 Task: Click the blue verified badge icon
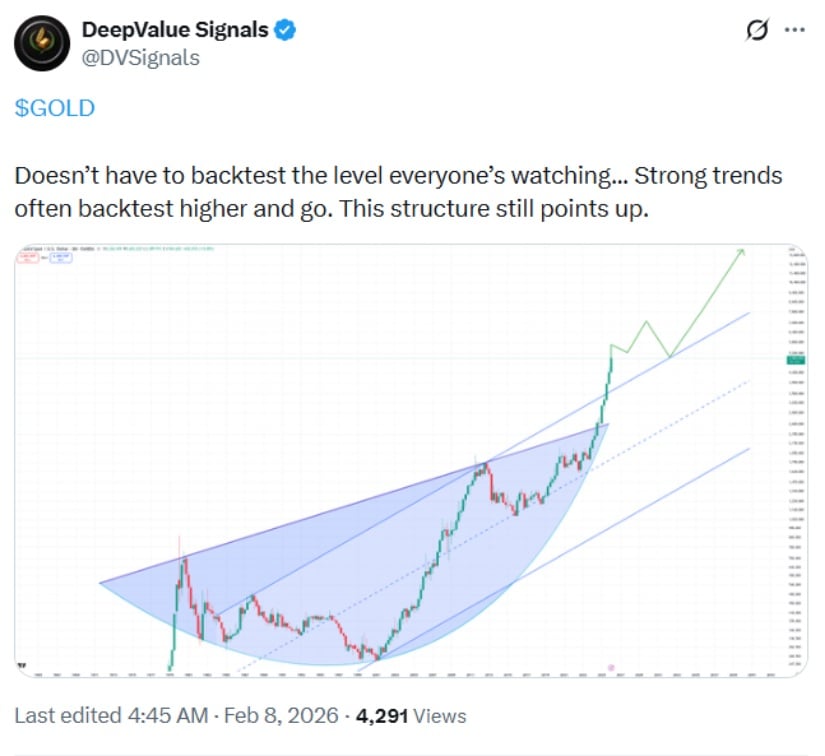pos(285,30)
